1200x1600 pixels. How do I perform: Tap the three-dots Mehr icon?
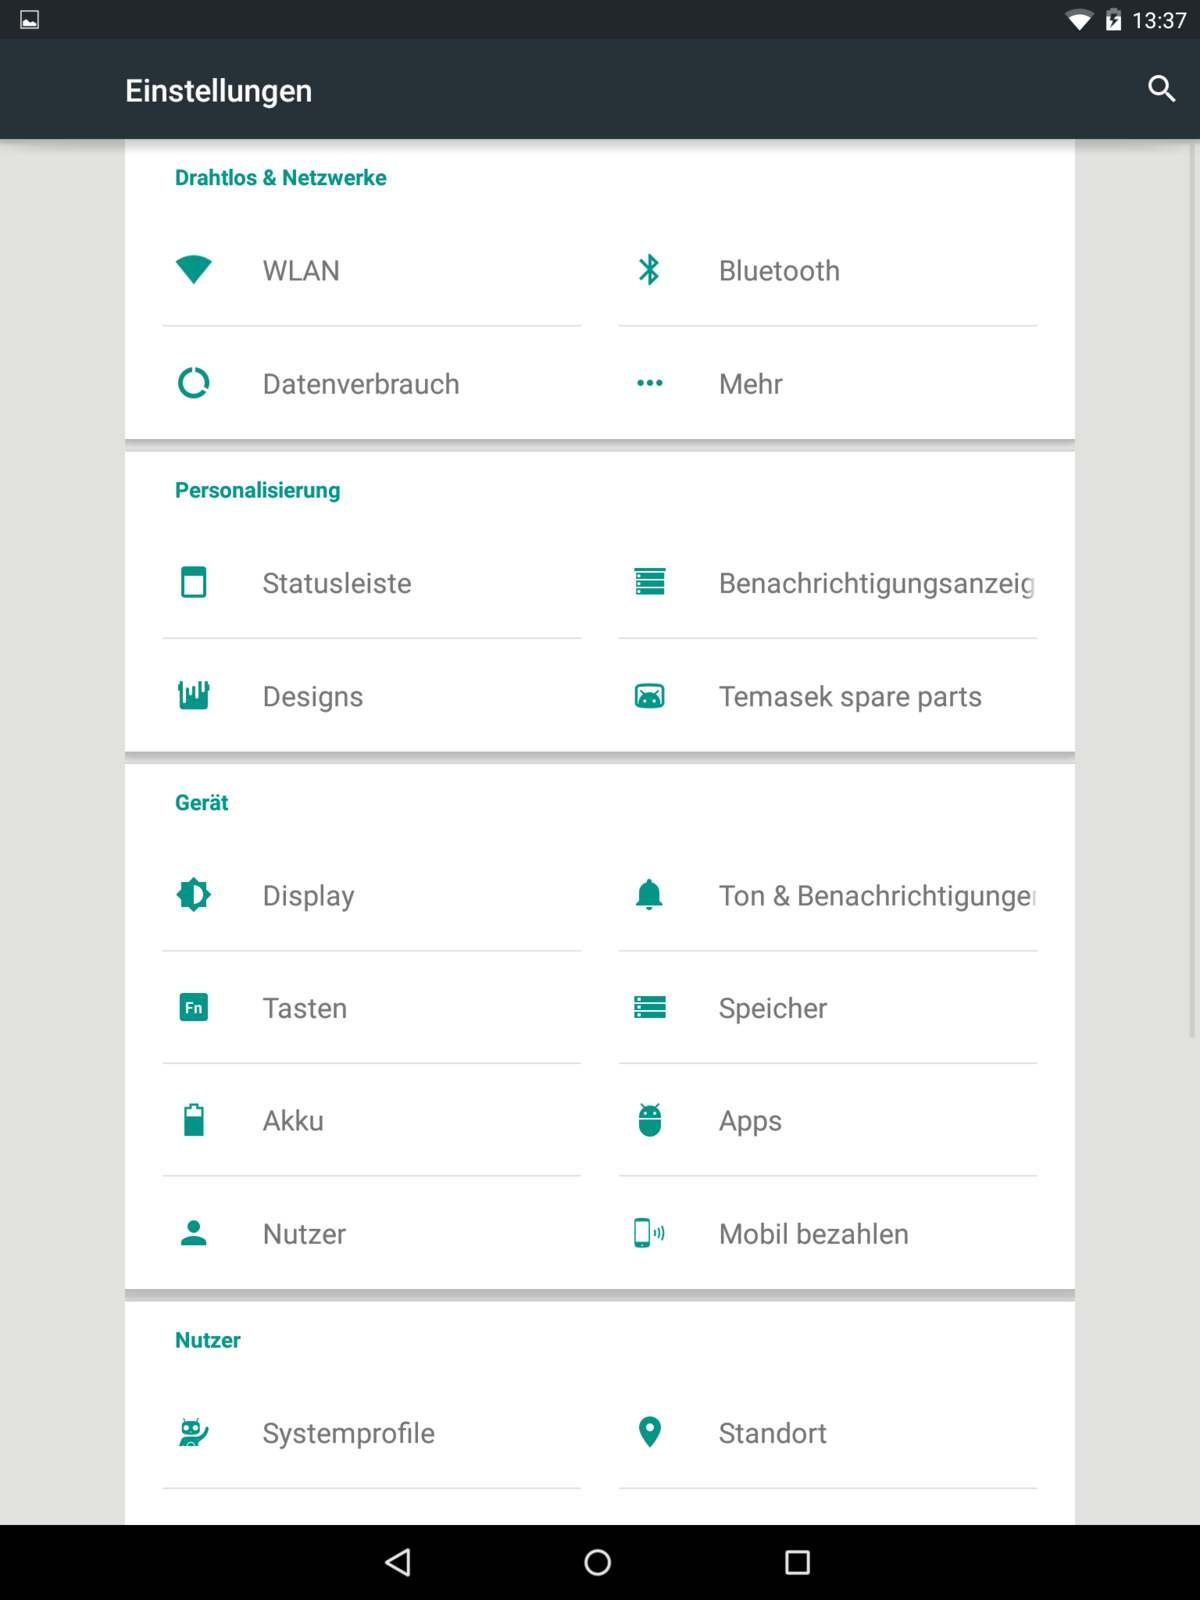[649, 383]
